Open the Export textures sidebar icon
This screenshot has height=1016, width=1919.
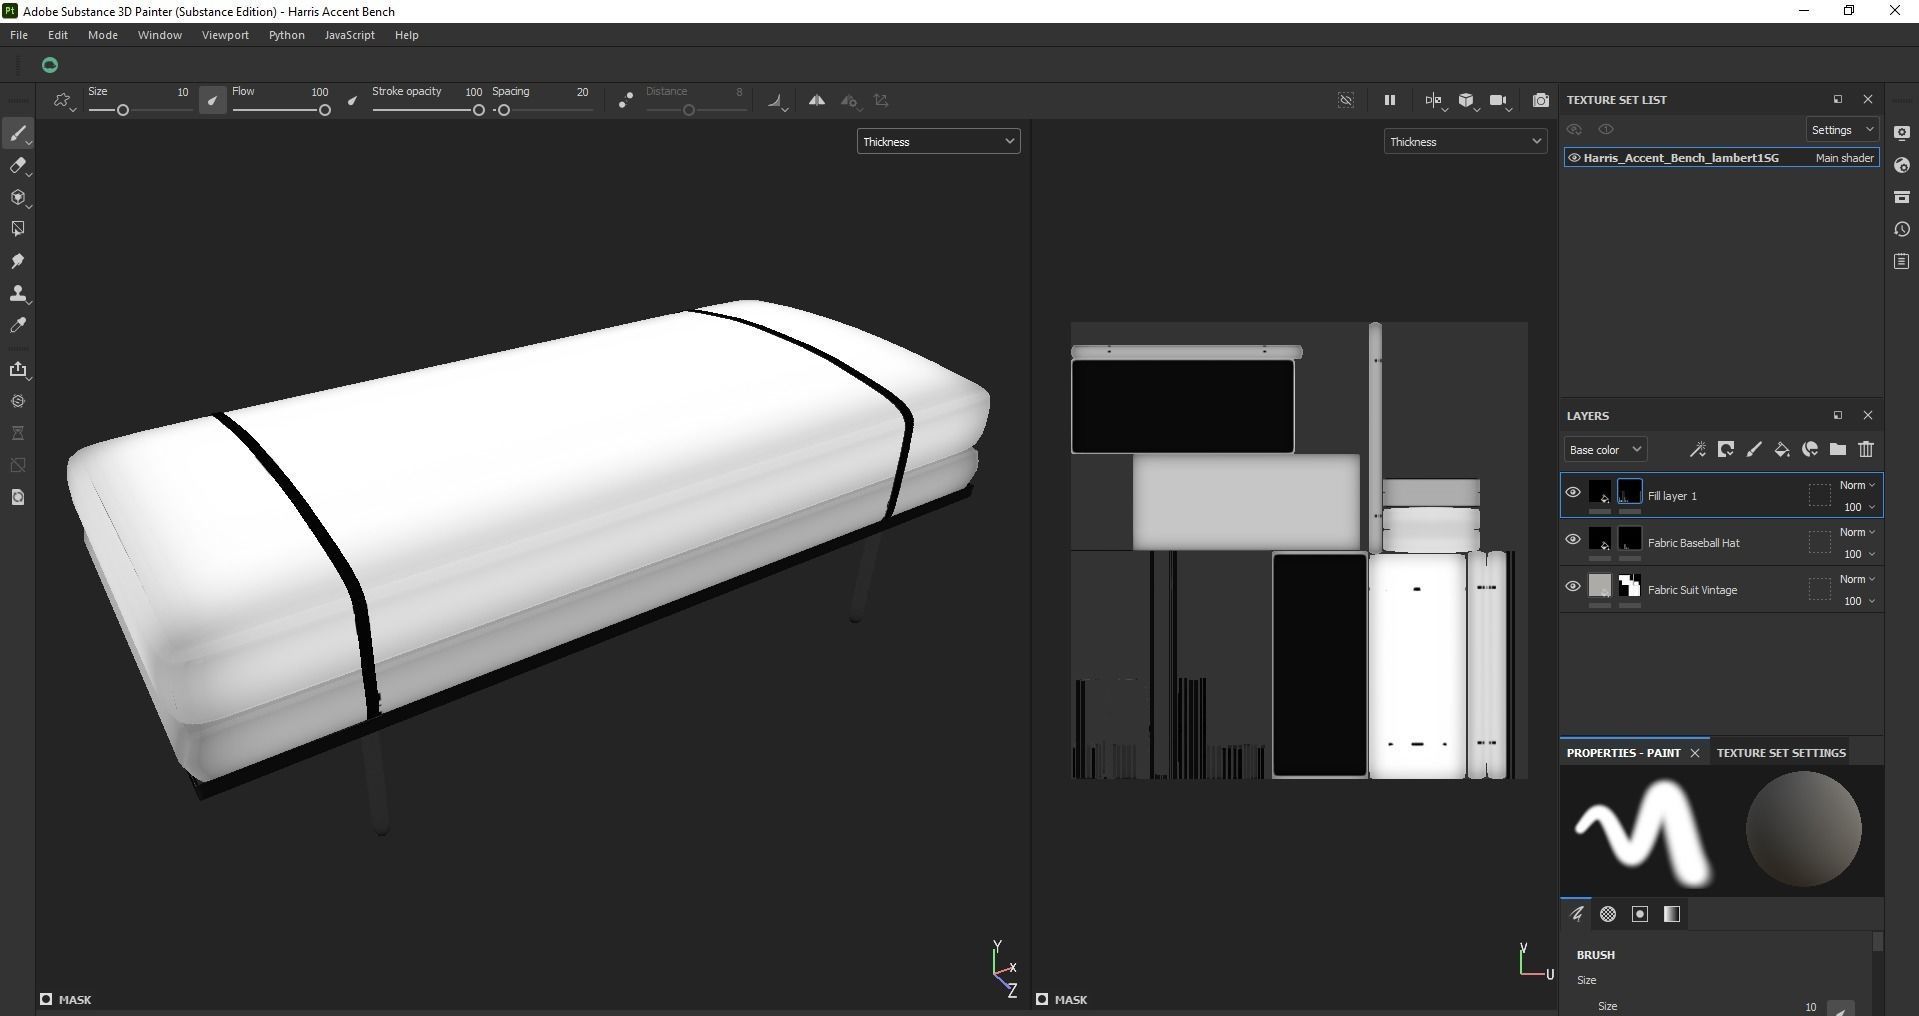point(18,369)
